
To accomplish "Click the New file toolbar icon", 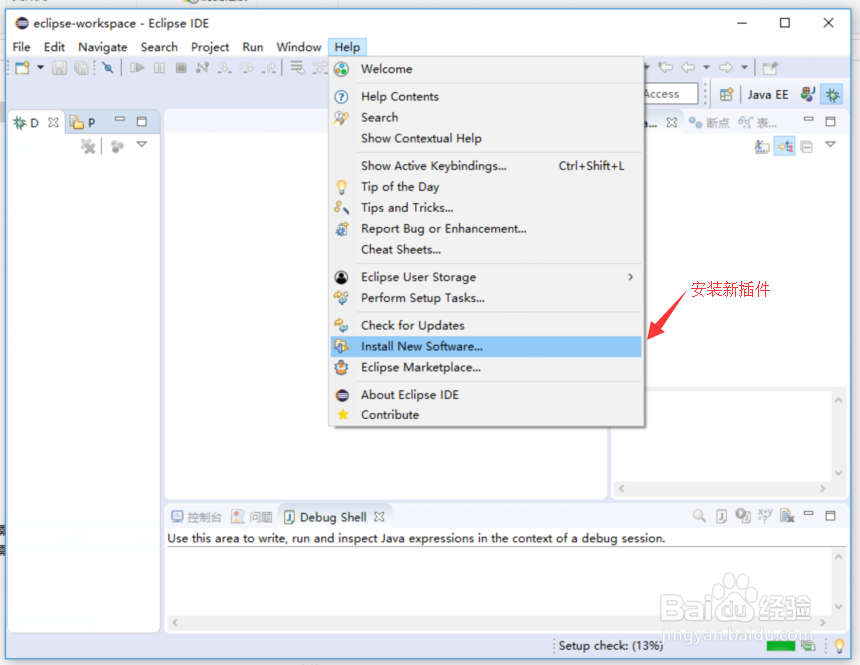I will (23, 68).
